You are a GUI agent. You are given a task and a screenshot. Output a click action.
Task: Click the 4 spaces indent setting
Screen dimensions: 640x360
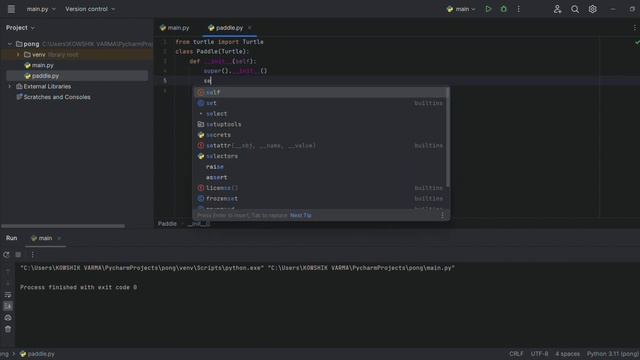tap(567, 354)
